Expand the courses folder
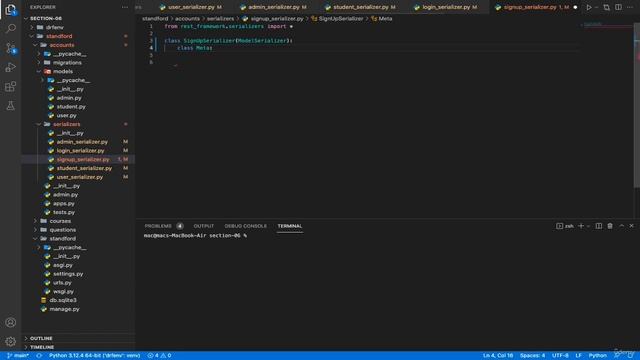 [x=78, y=221]
